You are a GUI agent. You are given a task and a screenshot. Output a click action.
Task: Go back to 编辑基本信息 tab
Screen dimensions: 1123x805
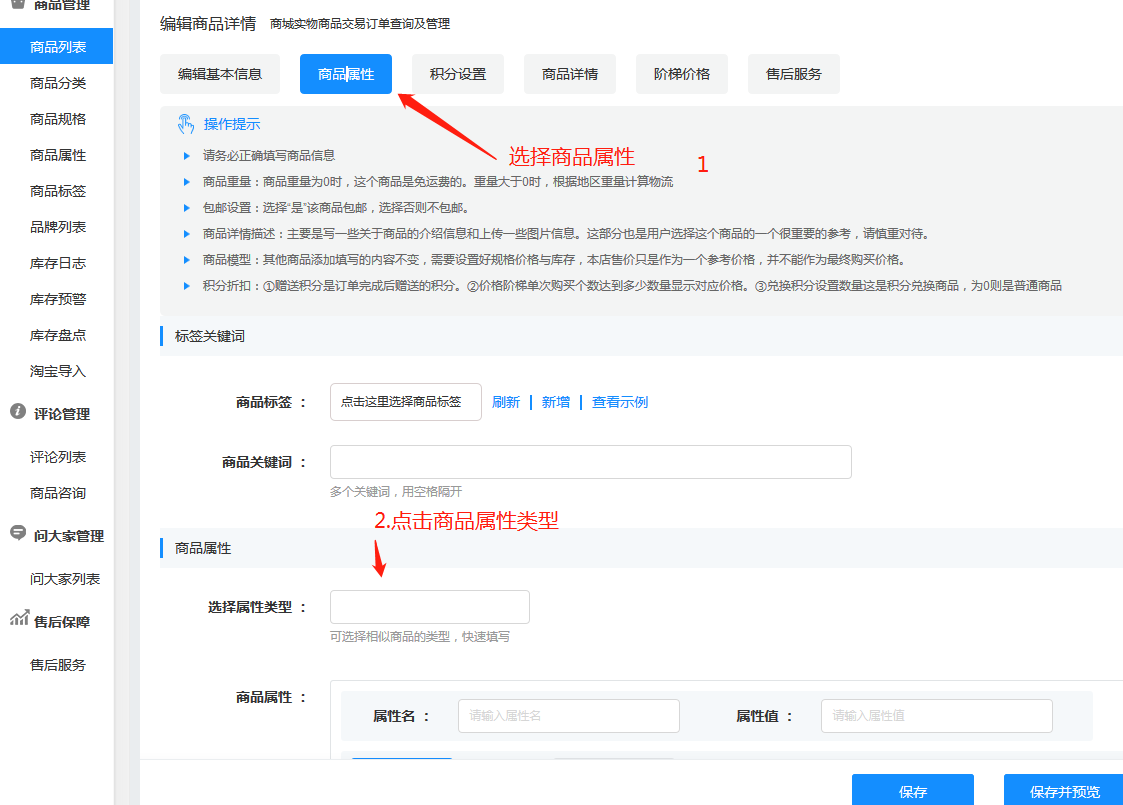[221, 73]
